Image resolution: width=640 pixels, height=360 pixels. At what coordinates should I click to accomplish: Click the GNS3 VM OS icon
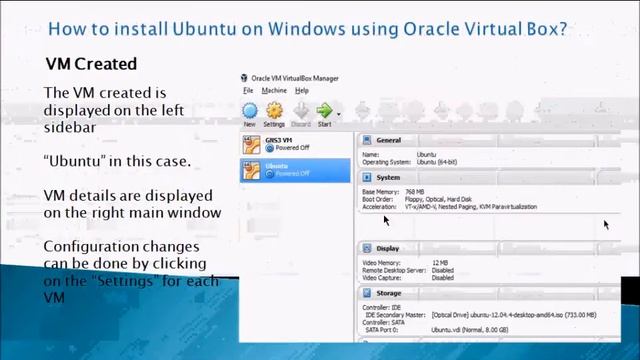tap(251, 145)
